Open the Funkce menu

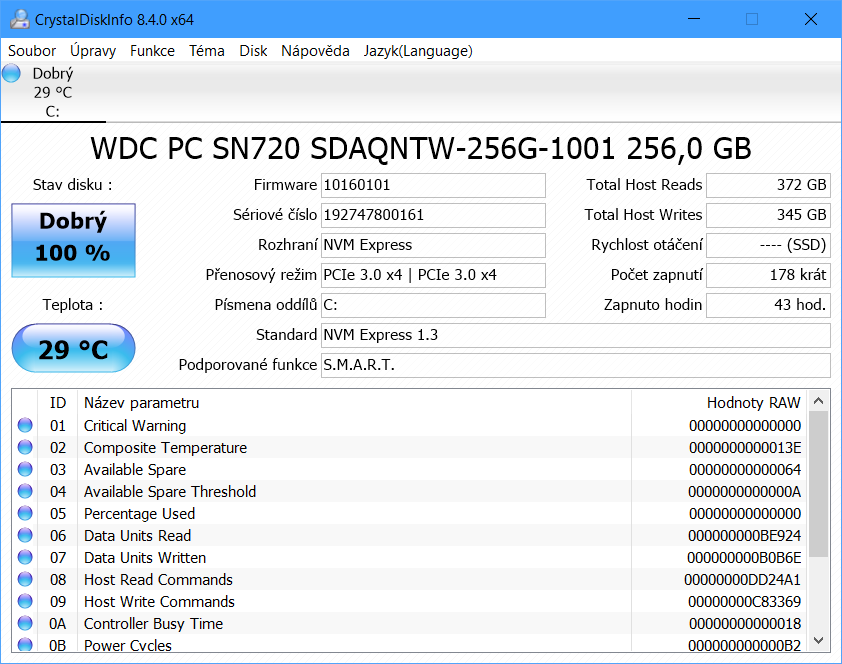[x=152, y=51]
